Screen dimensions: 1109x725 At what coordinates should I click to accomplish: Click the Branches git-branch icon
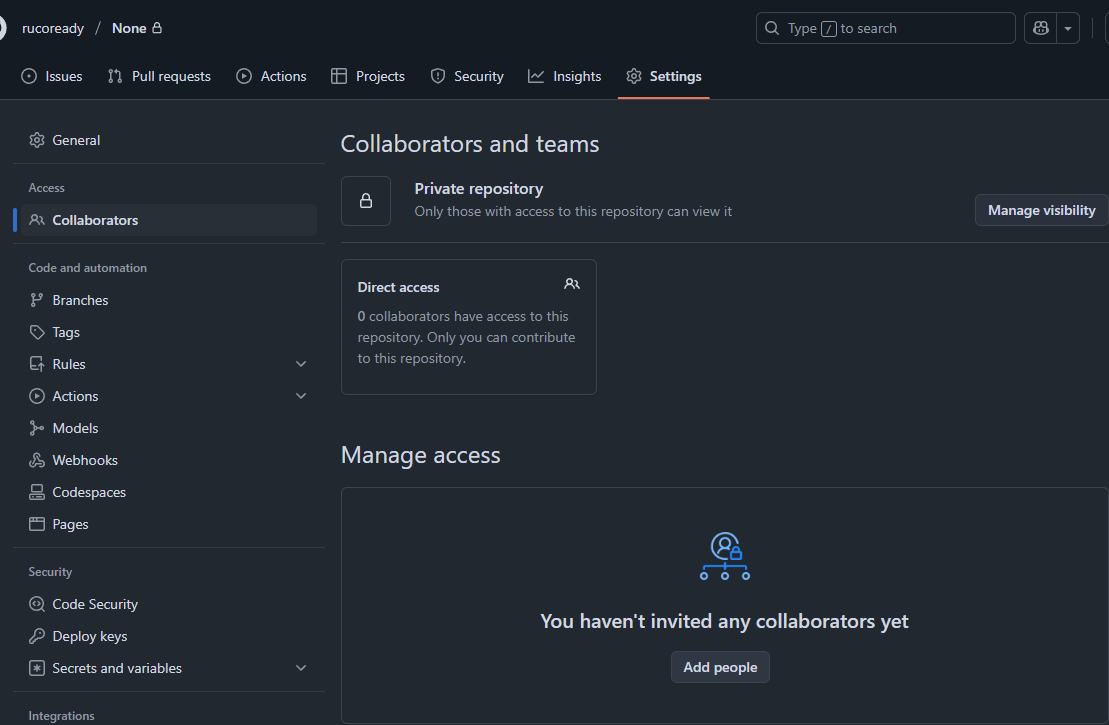tap(37, 300)
